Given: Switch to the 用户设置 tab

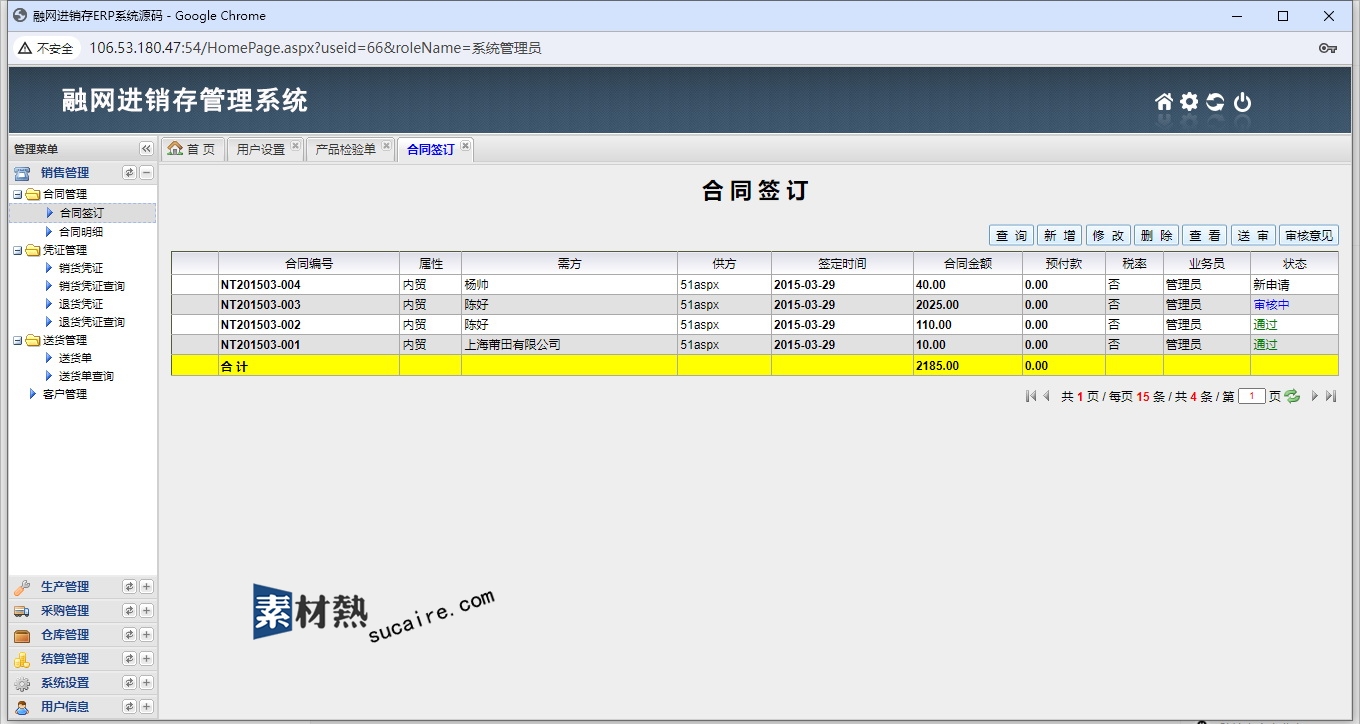Looking at the screenshot, I should (x=260, y=149).
